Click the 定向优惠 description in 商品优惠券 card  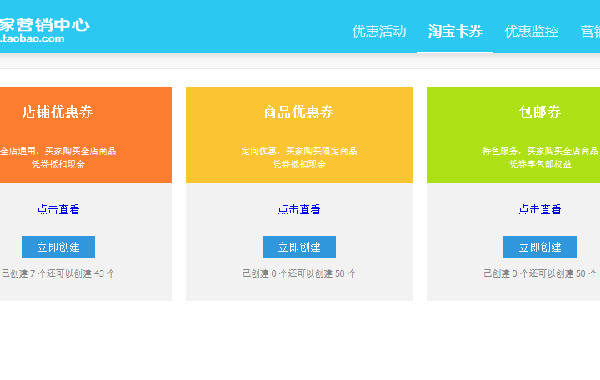point(299,157)
